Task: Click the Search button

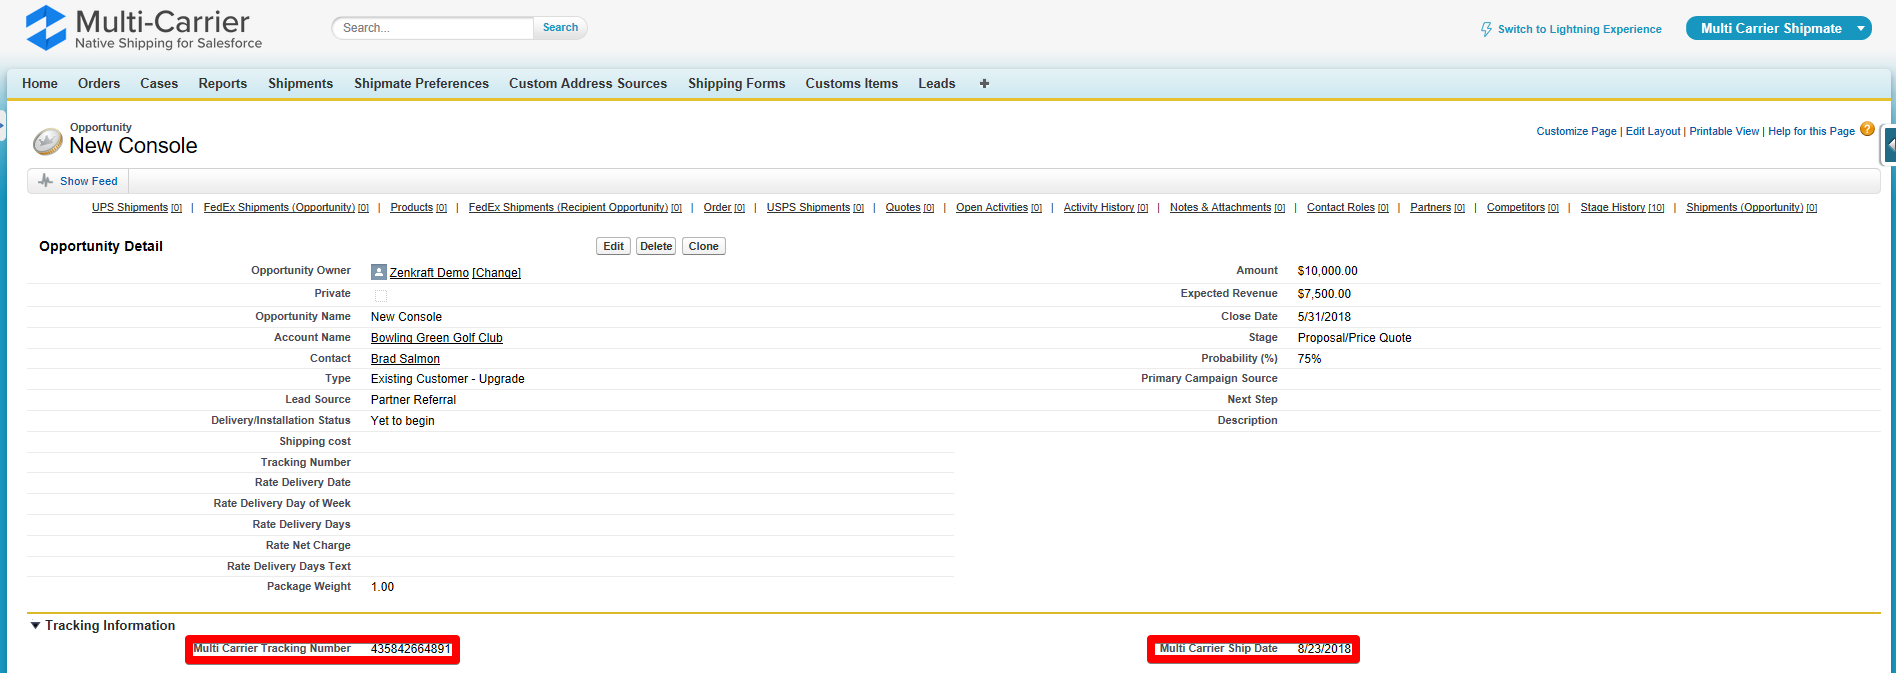Action: (x=560, y=28)
